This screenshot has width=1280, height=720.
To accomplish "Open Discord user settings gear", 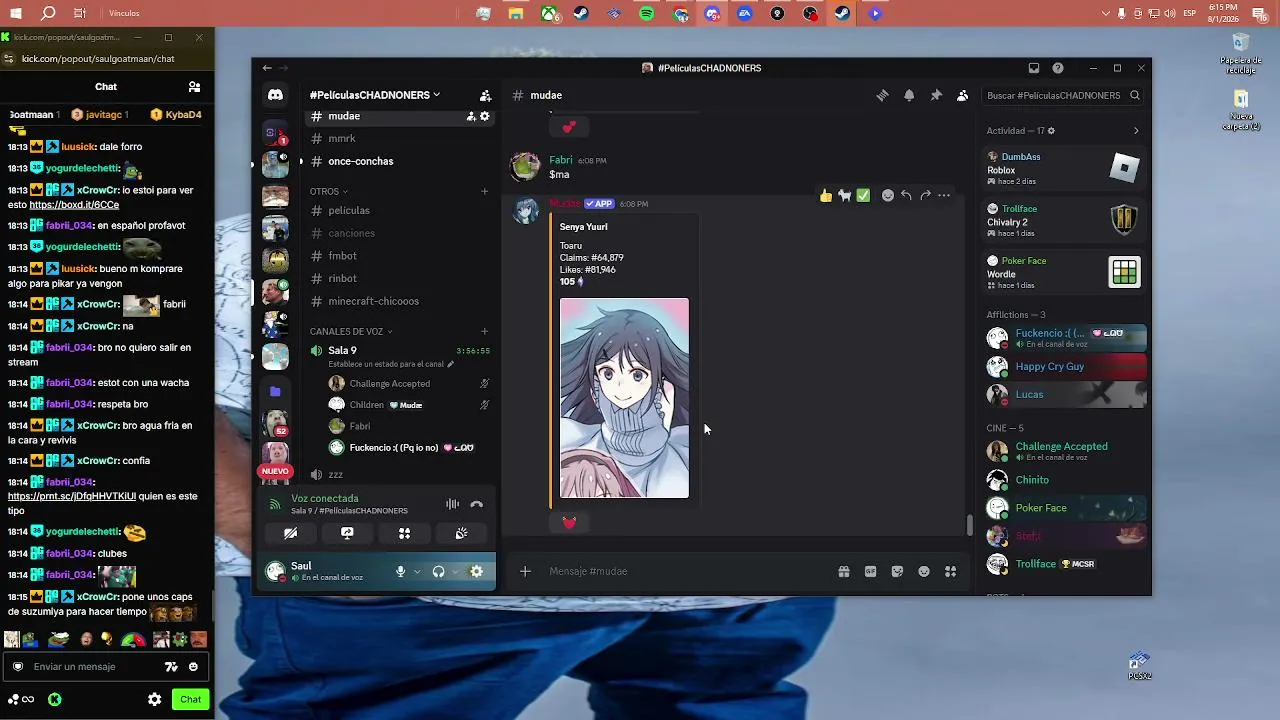I will (x=476, y=572).
